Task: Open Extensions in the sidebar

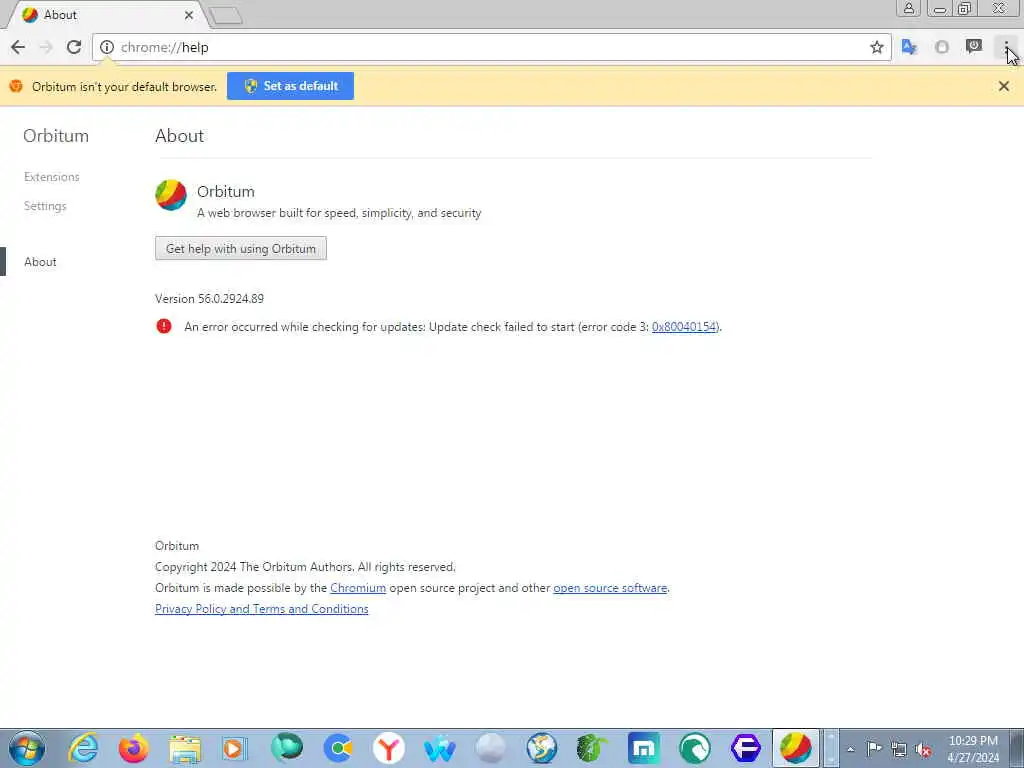Action: [x=52, y=177]
